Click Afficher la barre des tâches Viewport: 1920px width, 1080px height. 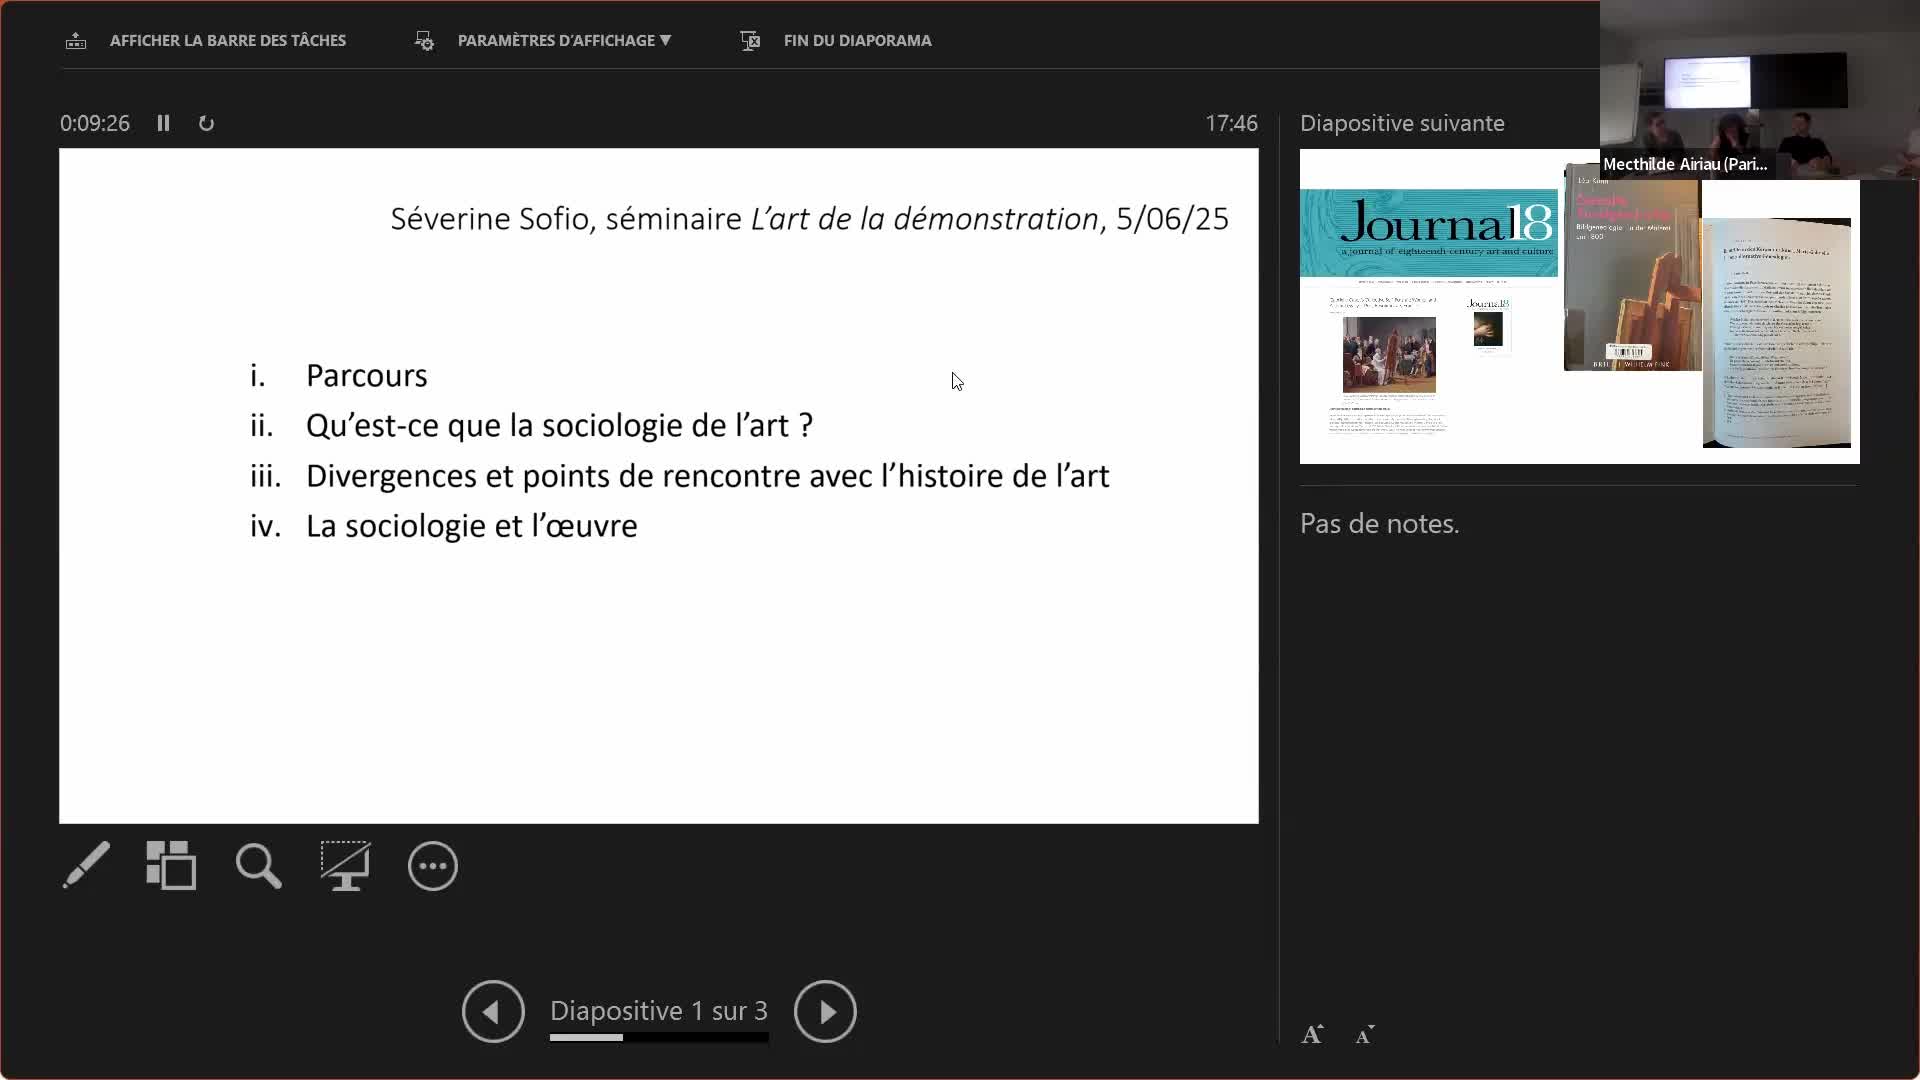pos(228,40)
